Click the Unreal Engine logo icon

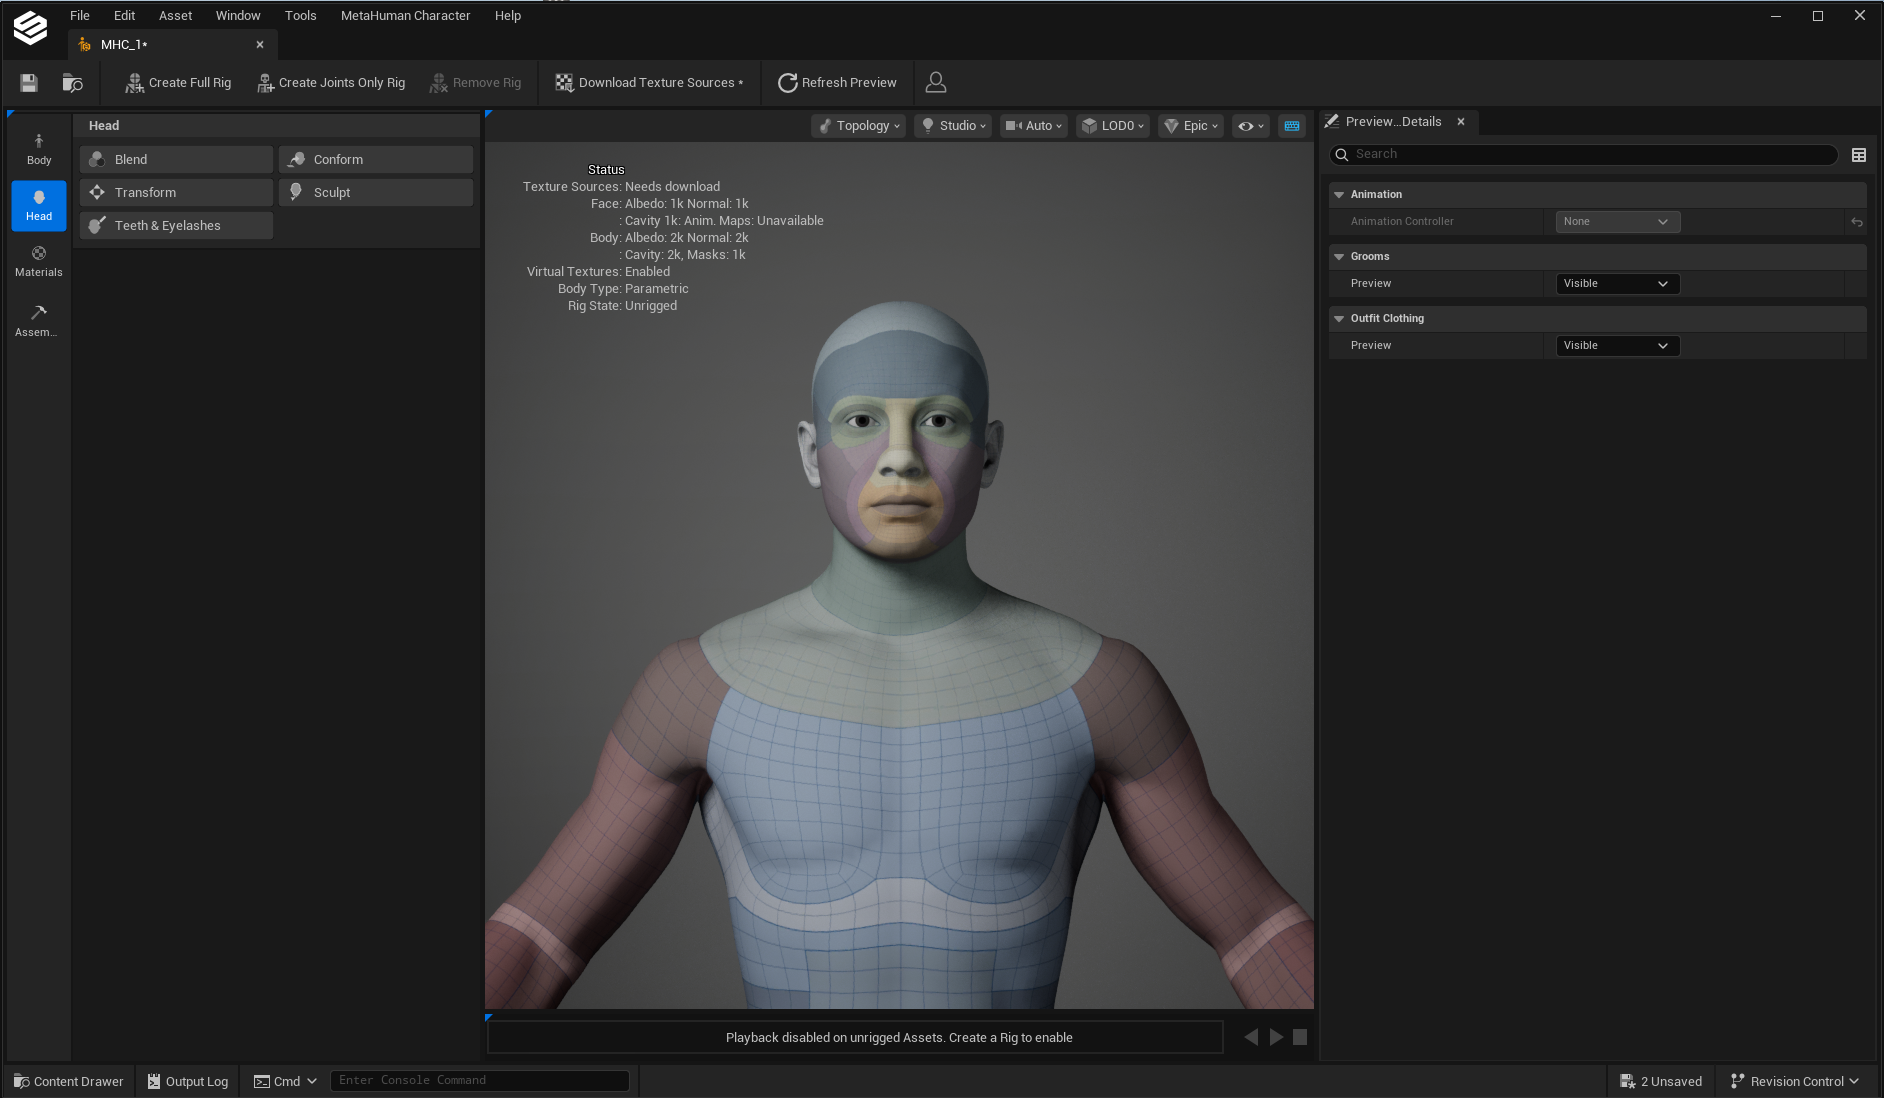click(30, 27)
